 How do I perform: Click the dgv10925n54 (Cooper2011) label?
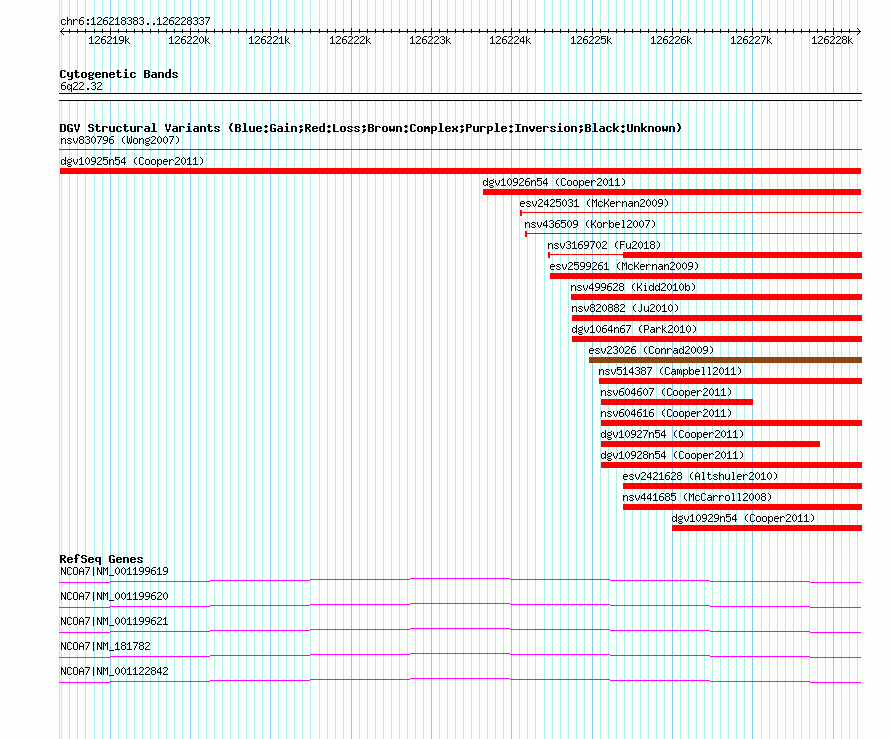tap(132, 161)
